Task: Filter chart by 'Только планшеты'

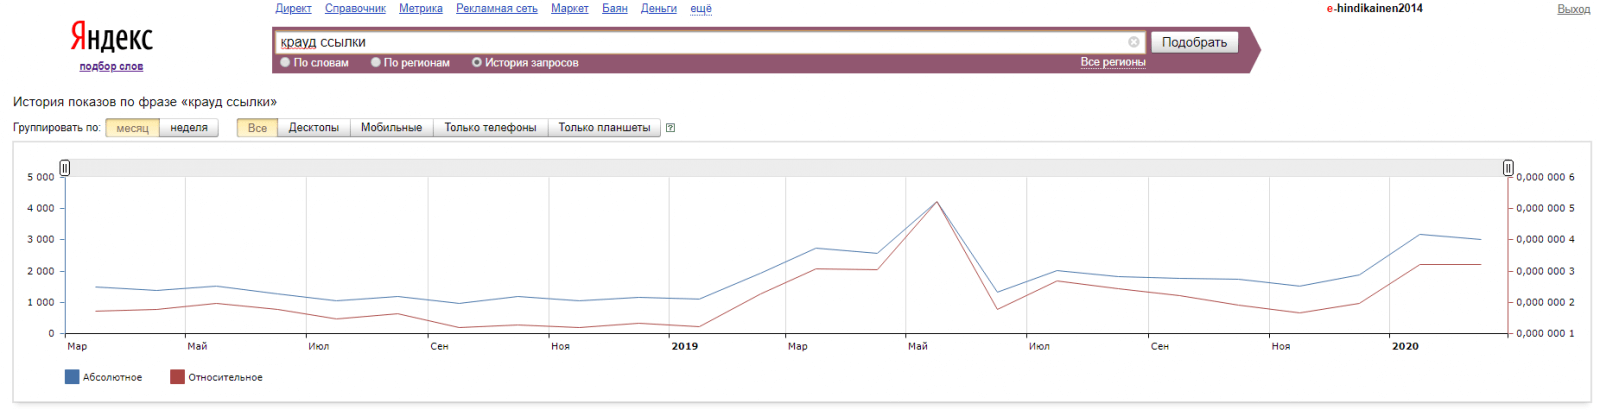Action: 604,128
